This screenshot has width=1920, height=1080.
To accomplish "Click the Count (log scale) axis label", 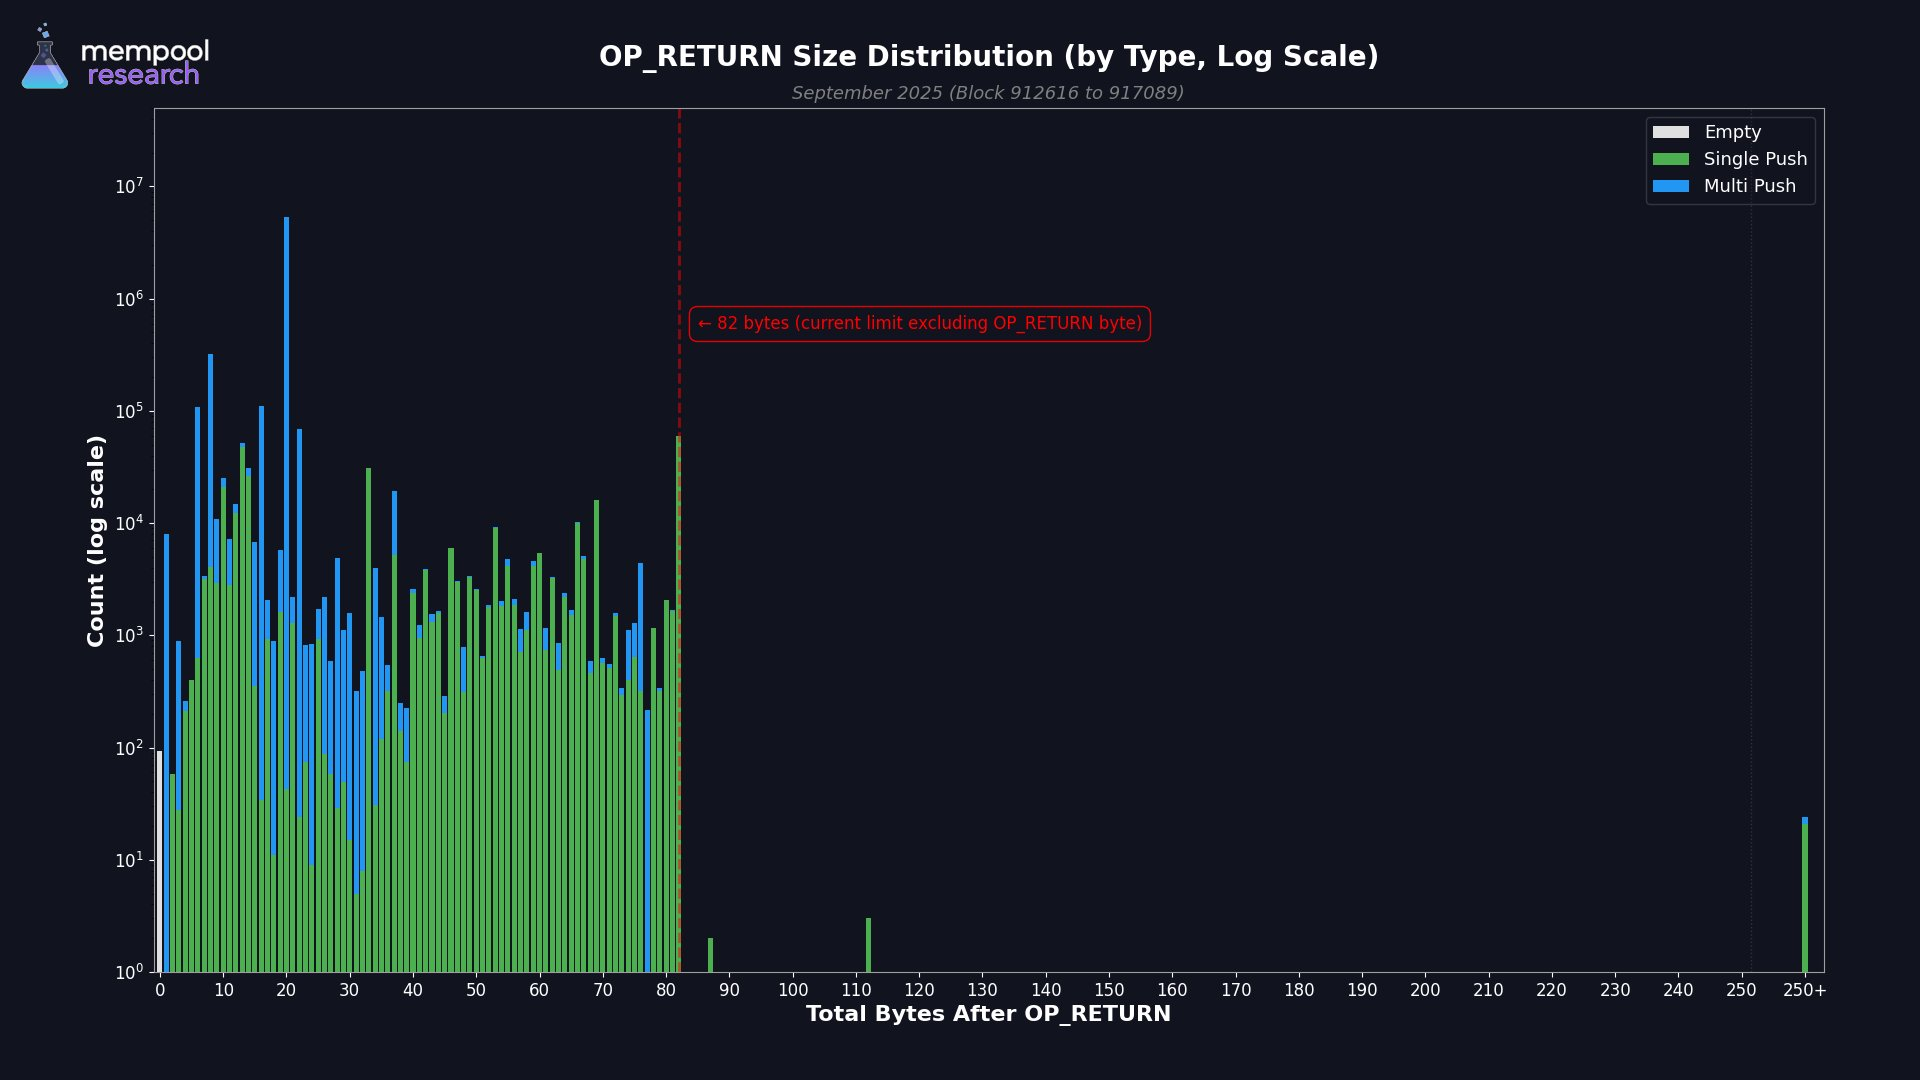I will pos(96,540).
